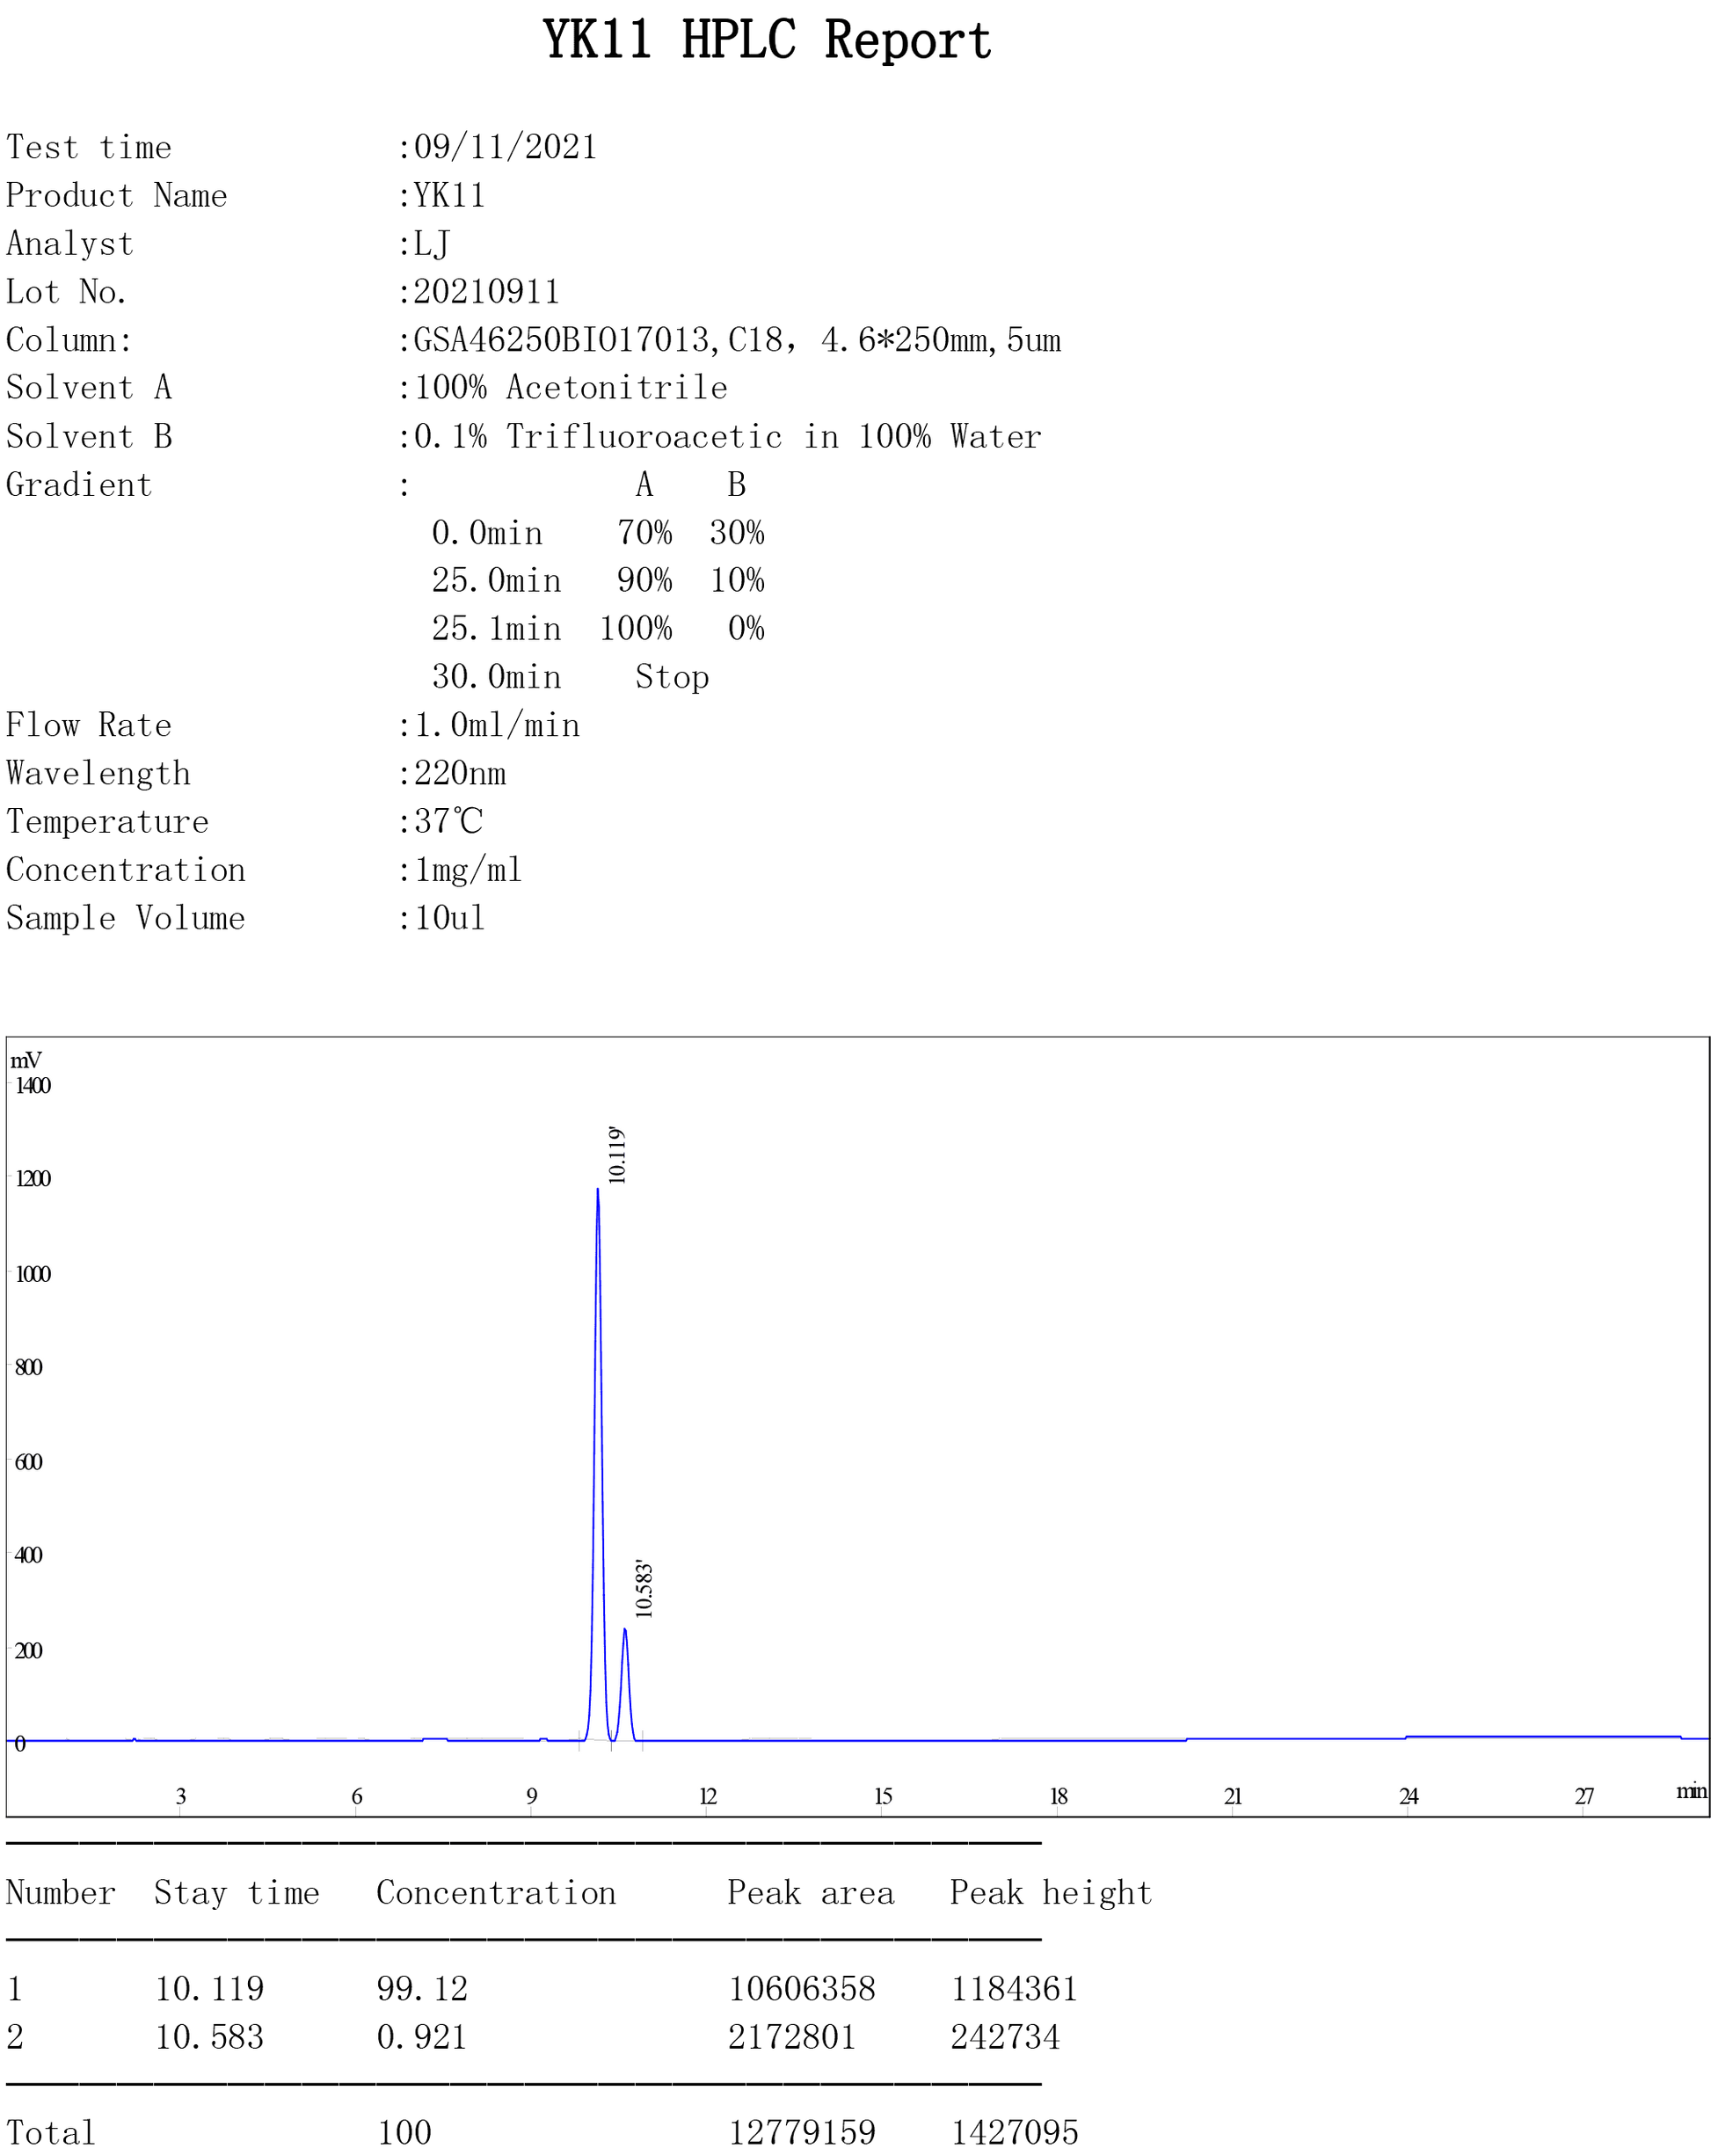Click the peak area cell 10606358
The width and height of the screenshot is (1711, 2156).
(x=802, y=1989)
